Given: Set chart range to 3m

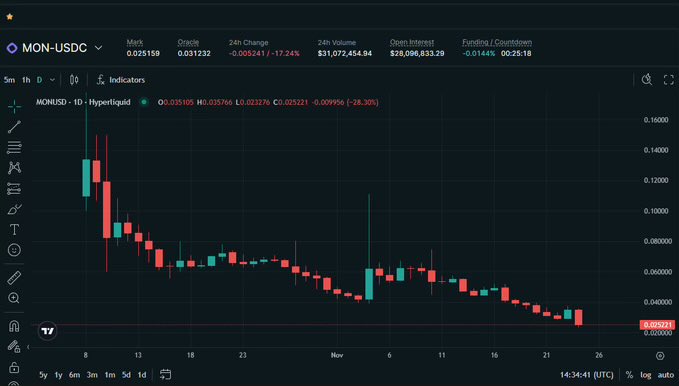Looking at the screenshot, I should 92,375.
